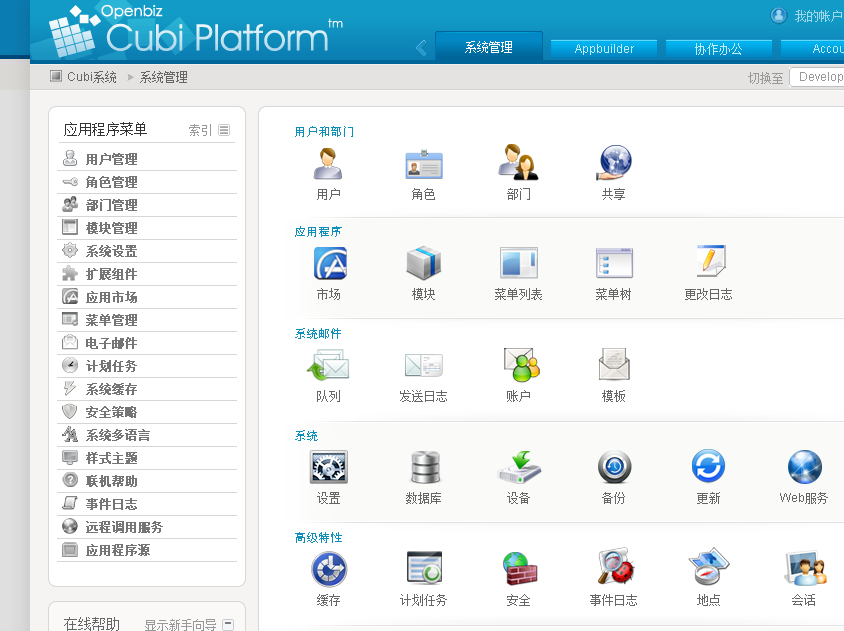Click the left arrow before the tabs
The width and height of the screenshot is (844, 631).
[x=421, y=48]
